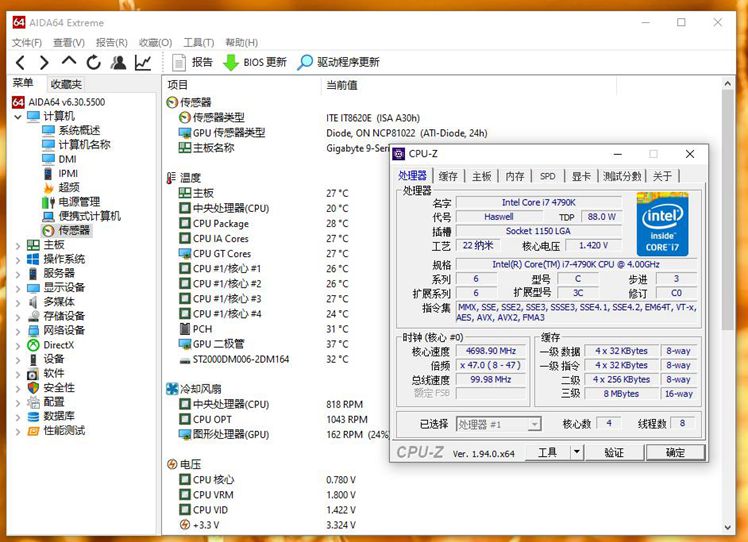Open the 查看(V) menu
Viewport: 748px width, 542px height.
pos(69,42)
